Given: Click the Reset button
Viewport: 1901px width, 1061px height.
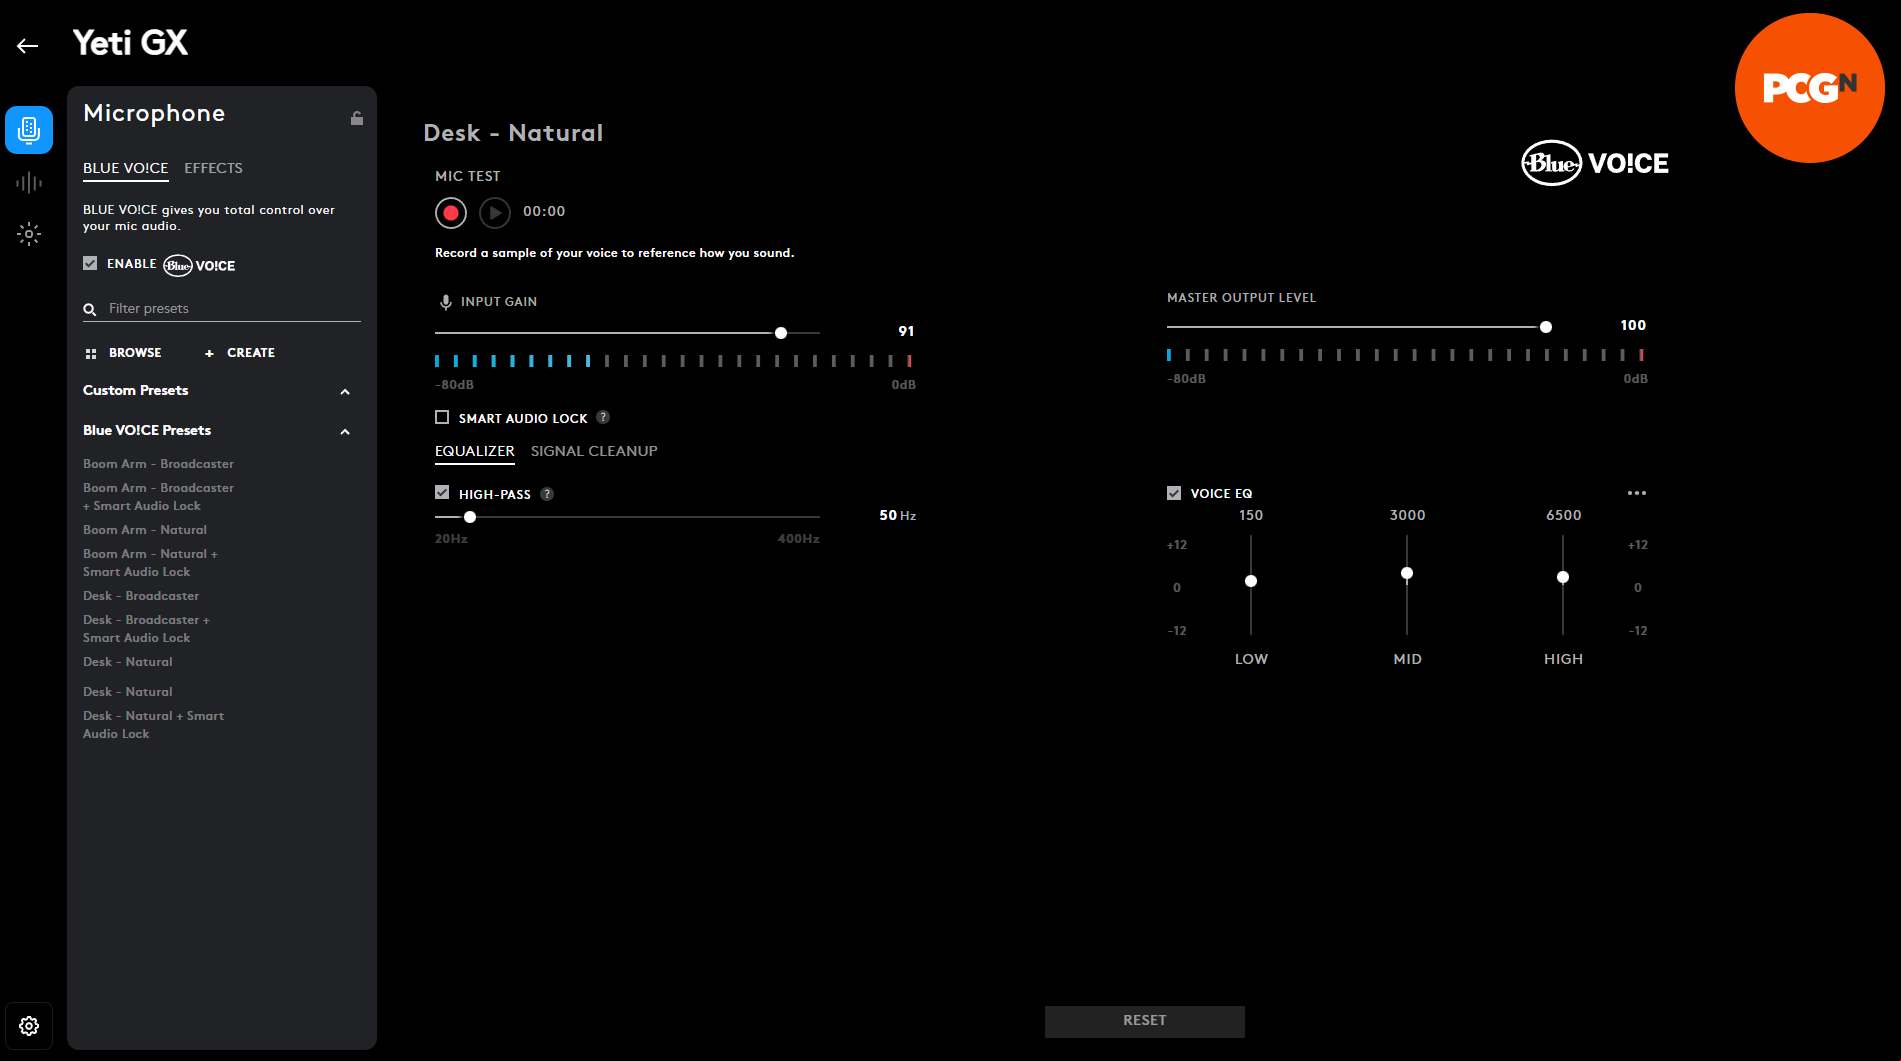Looking at the screenshot, I should tap(1145, 1021).
